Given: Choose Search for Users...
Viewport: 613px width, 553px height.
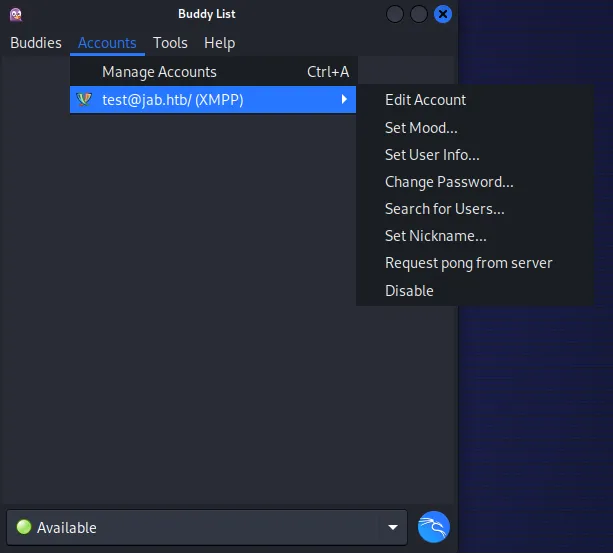Looking at the screenshot, I should click(x=475, y=209).
